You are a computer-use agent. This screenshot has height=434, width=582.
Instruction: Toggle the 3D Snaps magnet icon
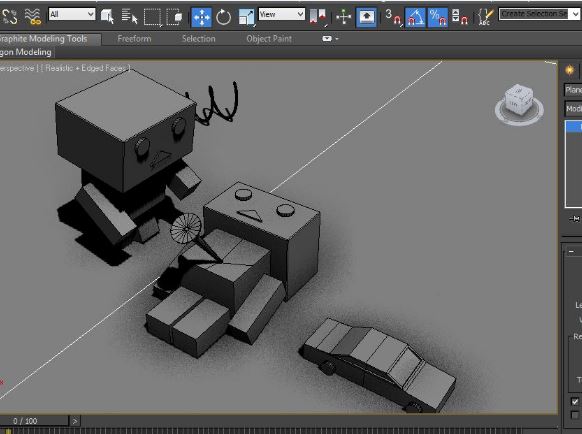(x=393, y=17)
